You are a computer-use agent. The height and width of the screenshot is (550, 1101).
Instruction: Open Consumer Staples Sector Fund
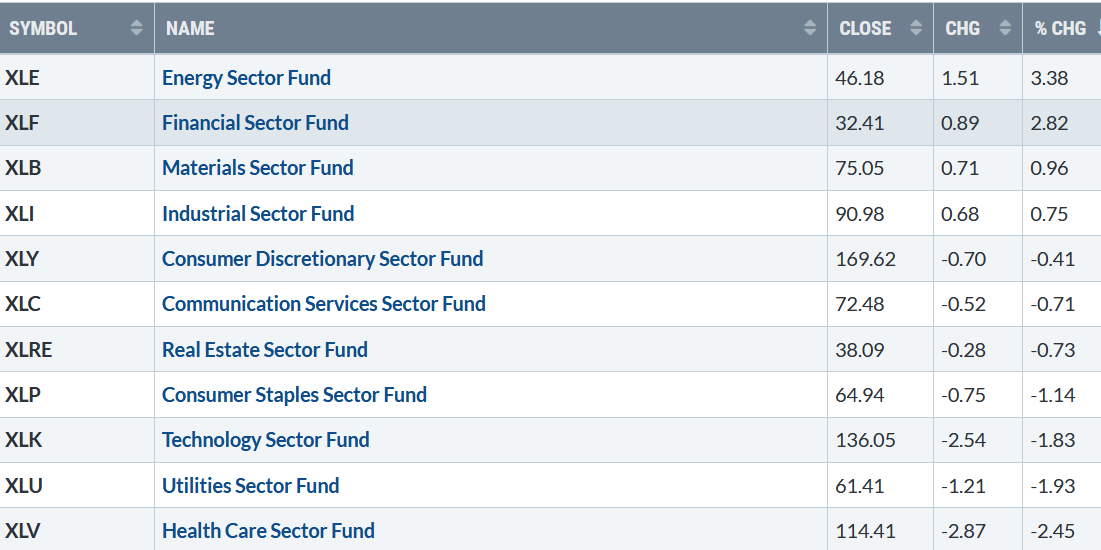[294, 395]
